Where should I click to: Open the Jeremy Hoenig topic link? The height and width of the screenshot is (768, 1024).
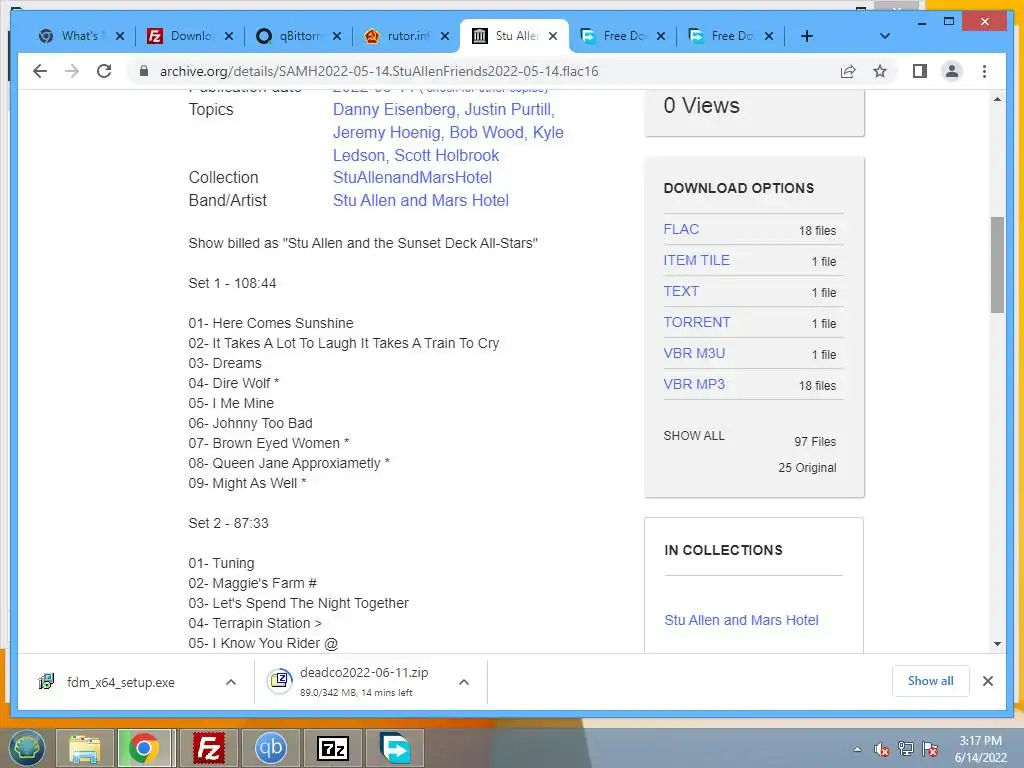pyautogui.click(x=387, y=133)
